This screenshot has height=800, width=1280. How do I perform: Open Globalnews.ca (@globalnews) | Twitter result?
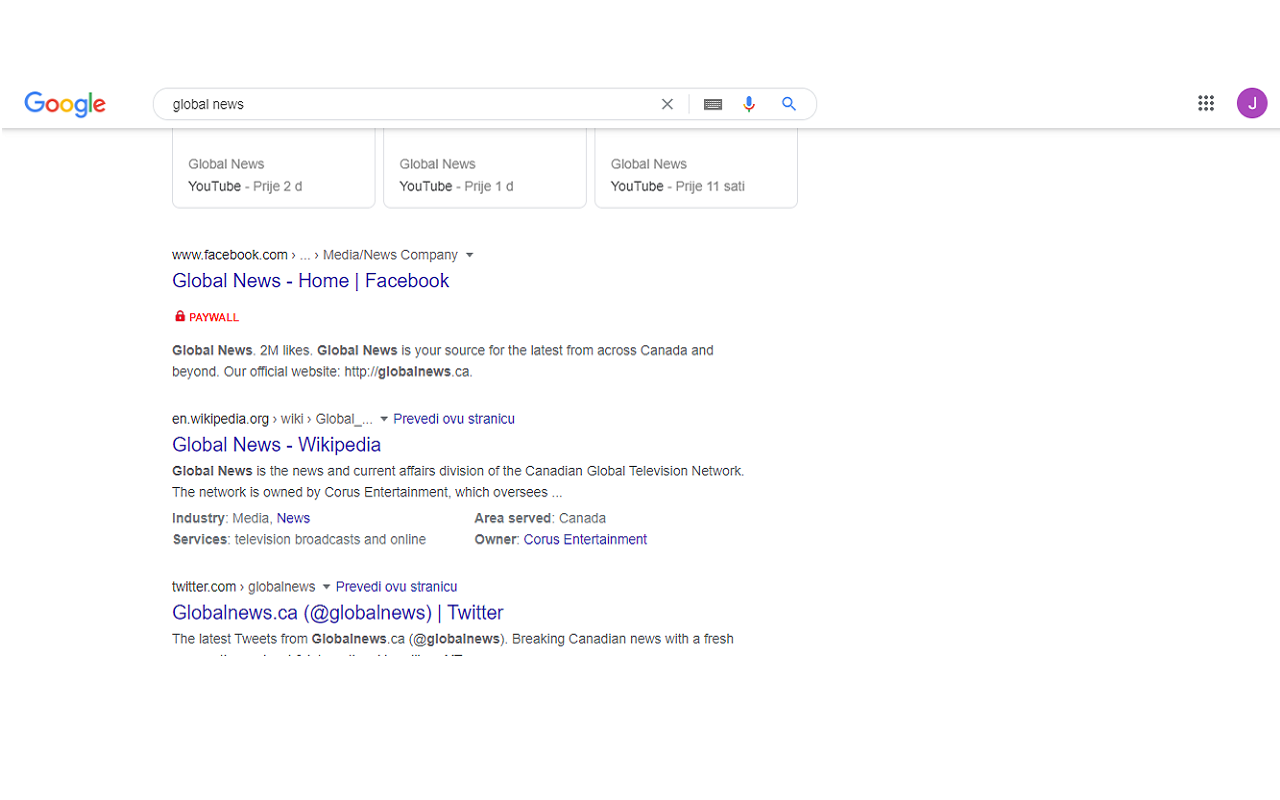pyautogui.click(x=338, y=613)
